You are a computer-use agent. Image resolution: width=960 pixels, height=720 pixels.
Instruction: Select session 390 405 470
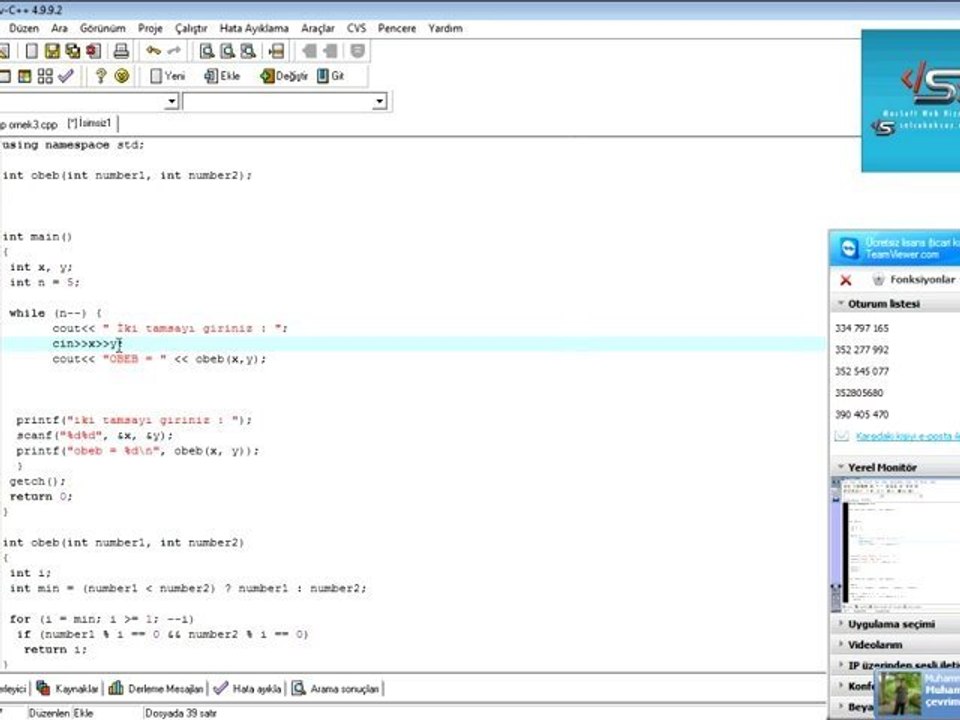pyautogui.click(x=861, y=414)
